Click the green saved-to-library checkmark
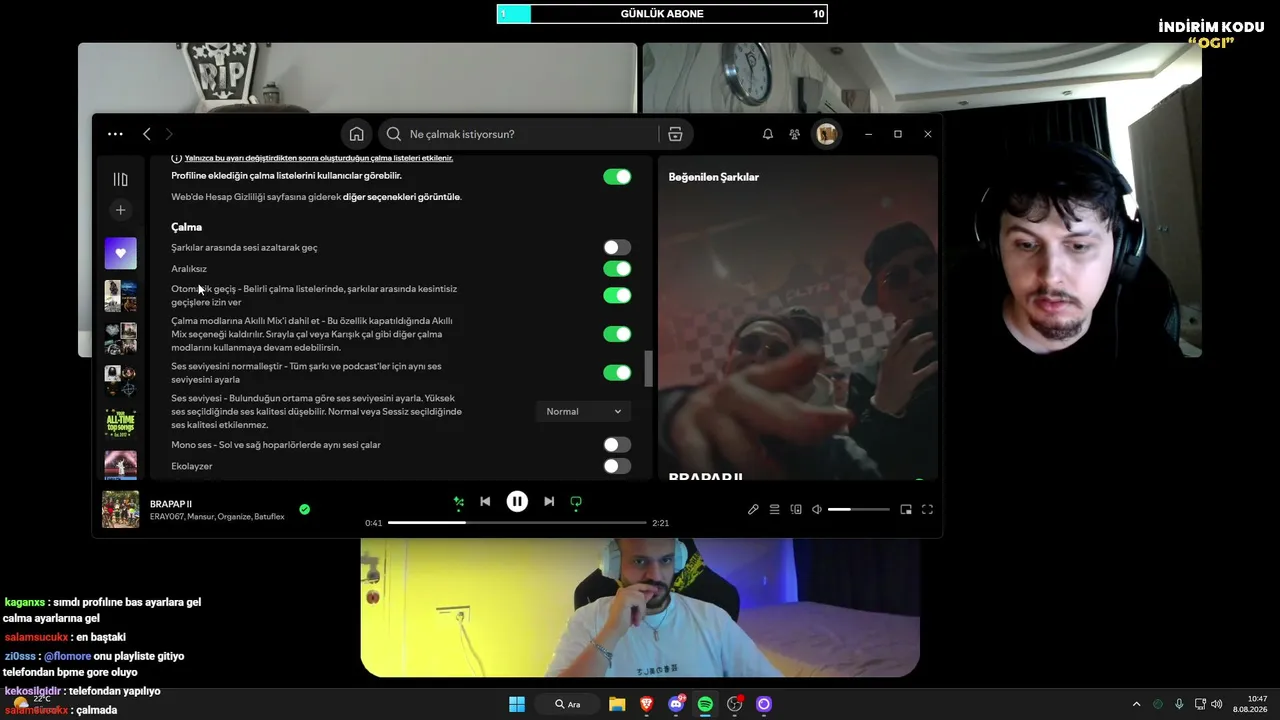Screen dimensions: 1280x720 (305, 509)
